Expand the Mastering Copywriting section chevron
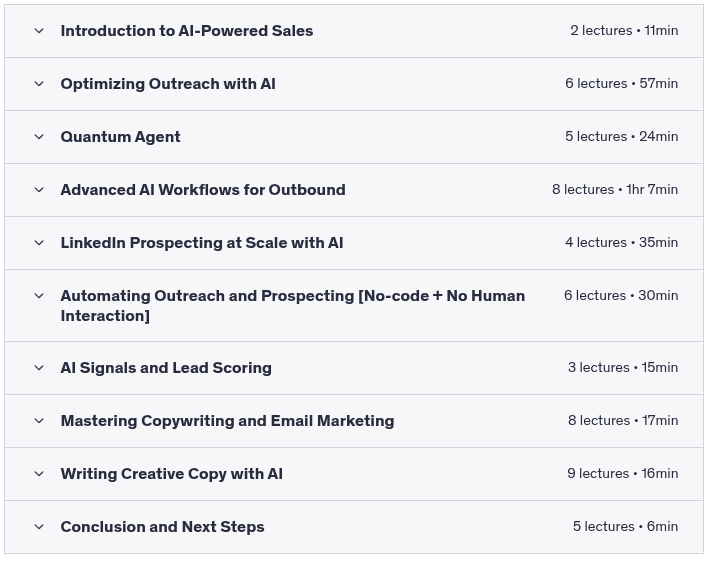 pyautogui.click(x=39, y=421)
